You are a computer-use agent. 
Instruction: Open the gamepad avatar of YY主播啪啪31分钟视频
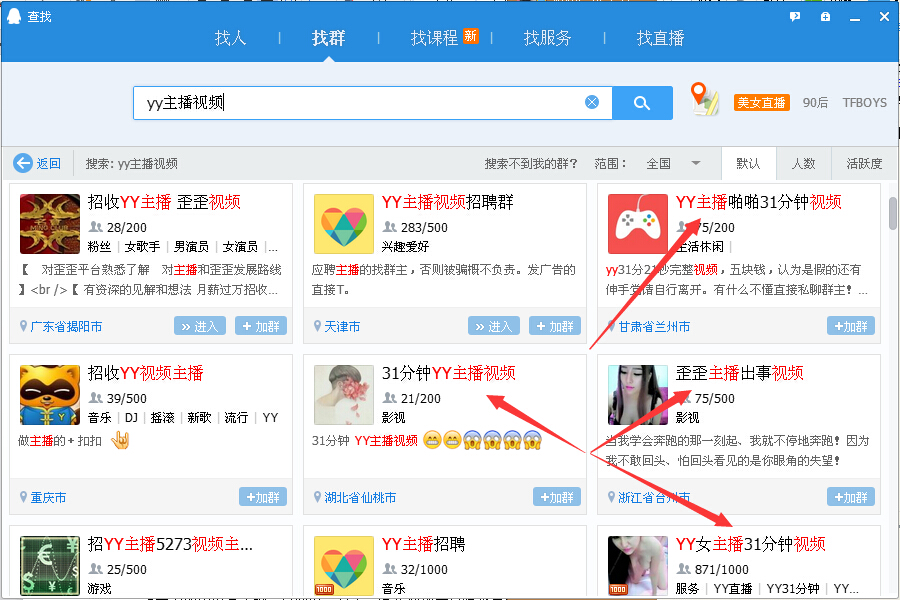pyautogui.click(x=638, y=224)
